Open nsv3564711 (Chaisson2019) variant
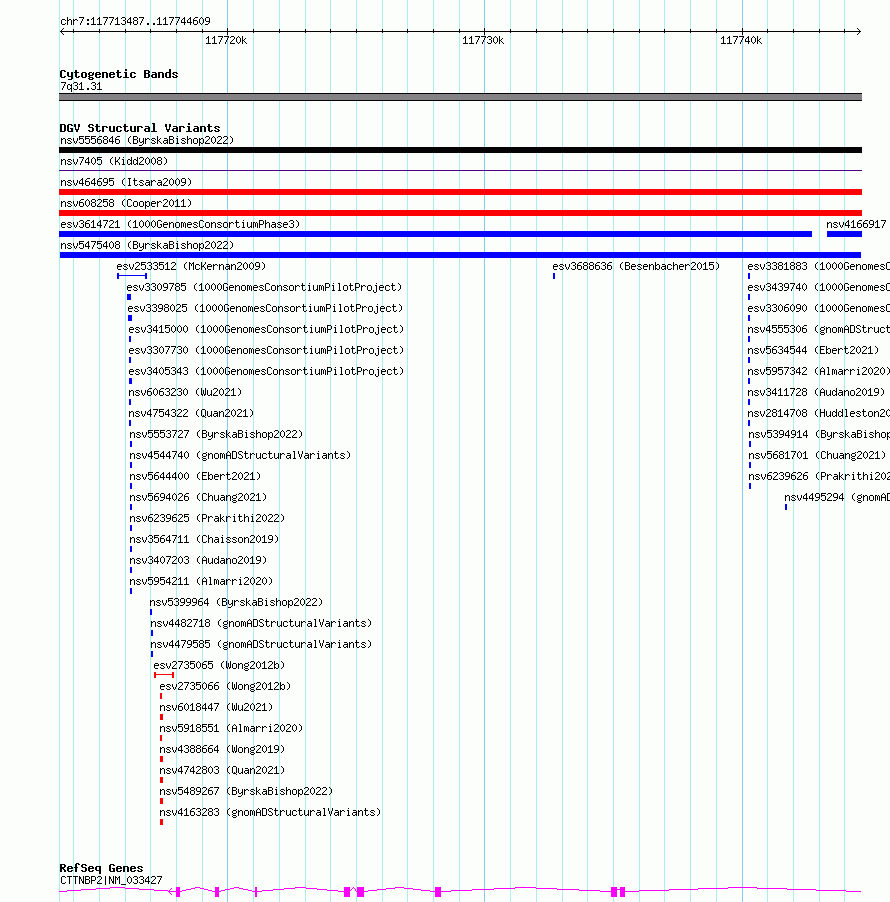890x902 pixels. coord(204,539)
